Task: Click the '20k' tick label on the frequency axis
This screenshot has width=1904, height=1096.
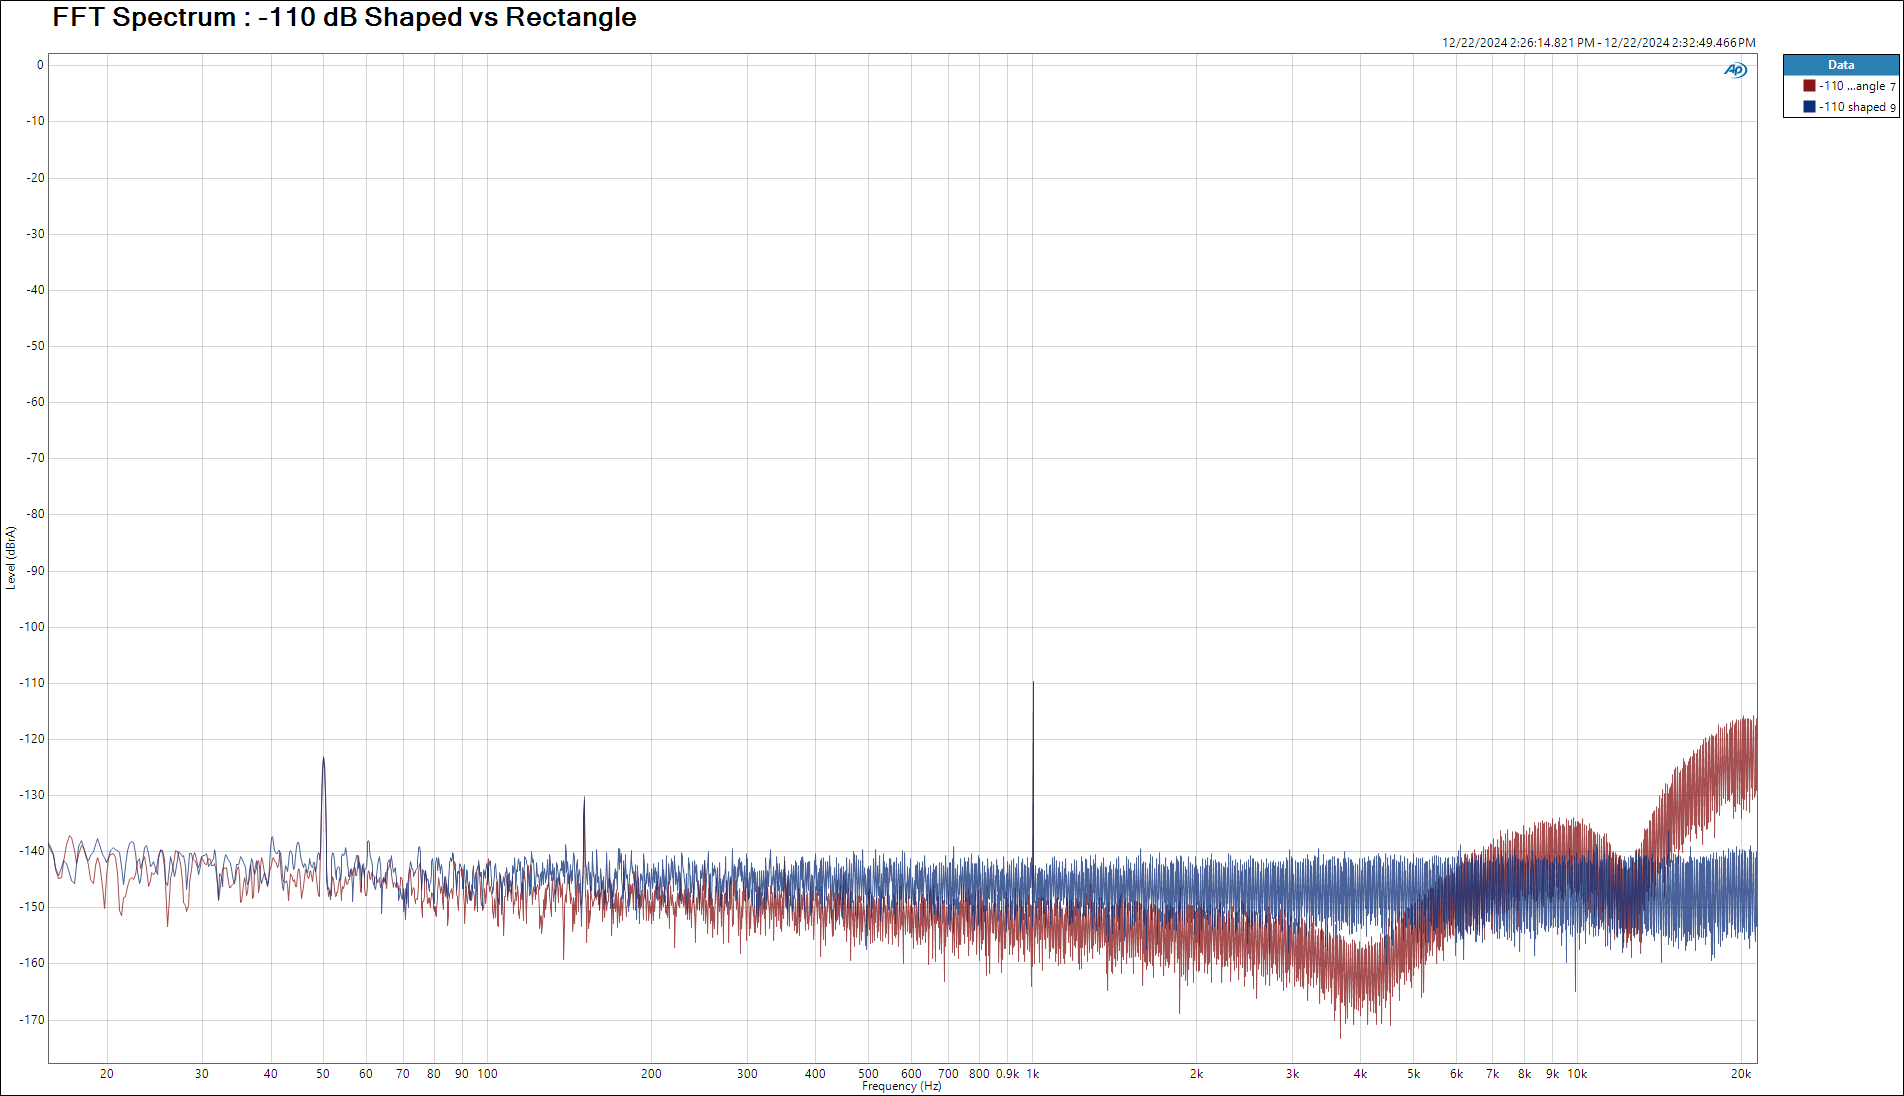Action: pos(1741,1074)
